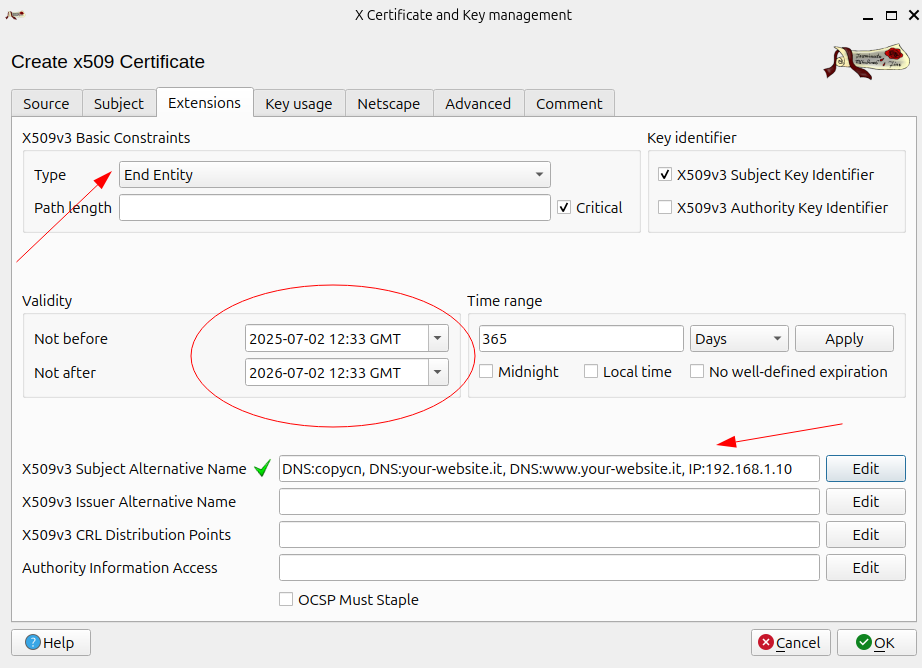This screenshot has width=922, height=668.
Task: Click the Not after date field
Action: click(x=336, y=372)
